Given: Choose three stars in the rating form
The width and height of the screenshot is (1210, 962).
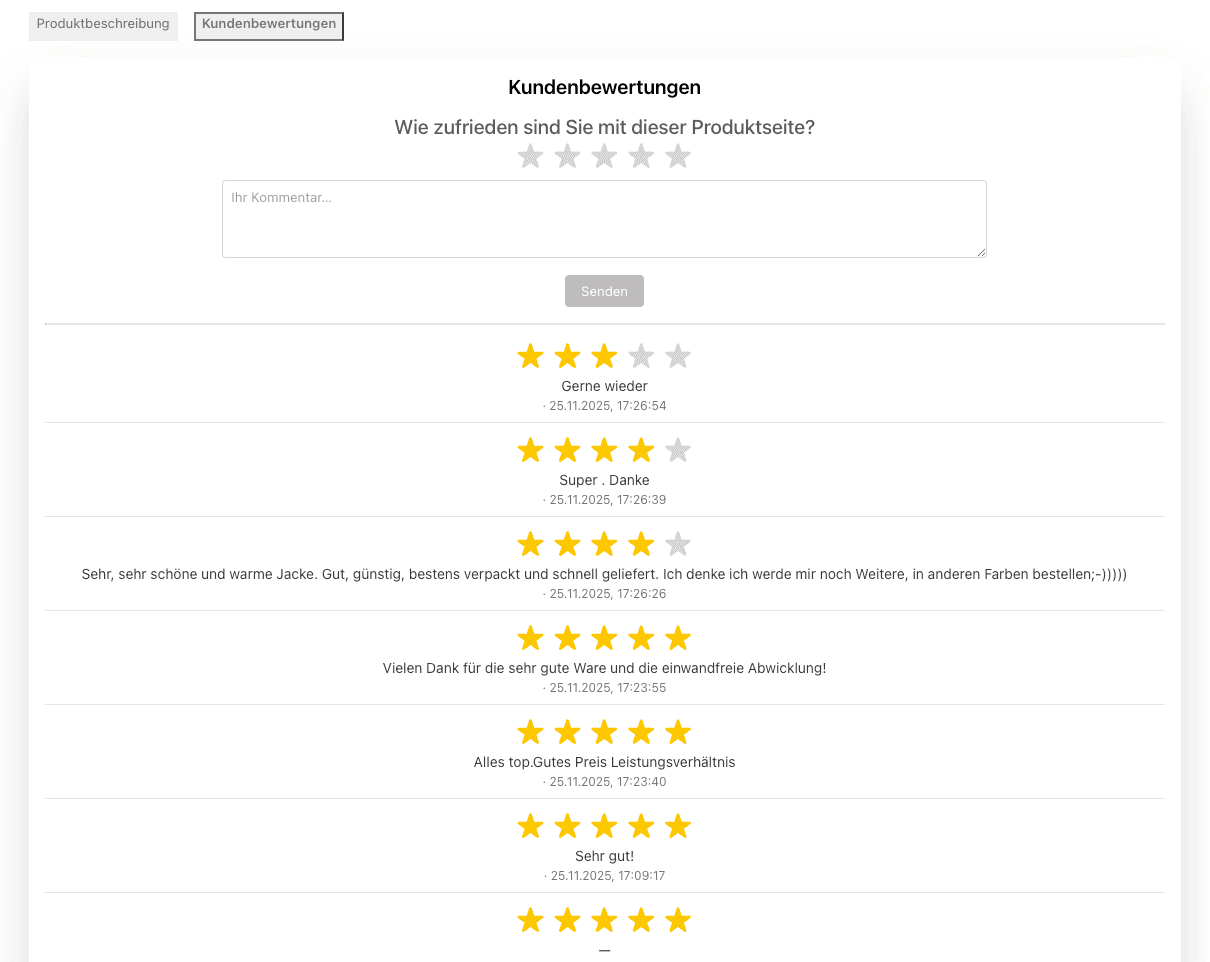Looking at the screenshot, I should coord(604,156).
